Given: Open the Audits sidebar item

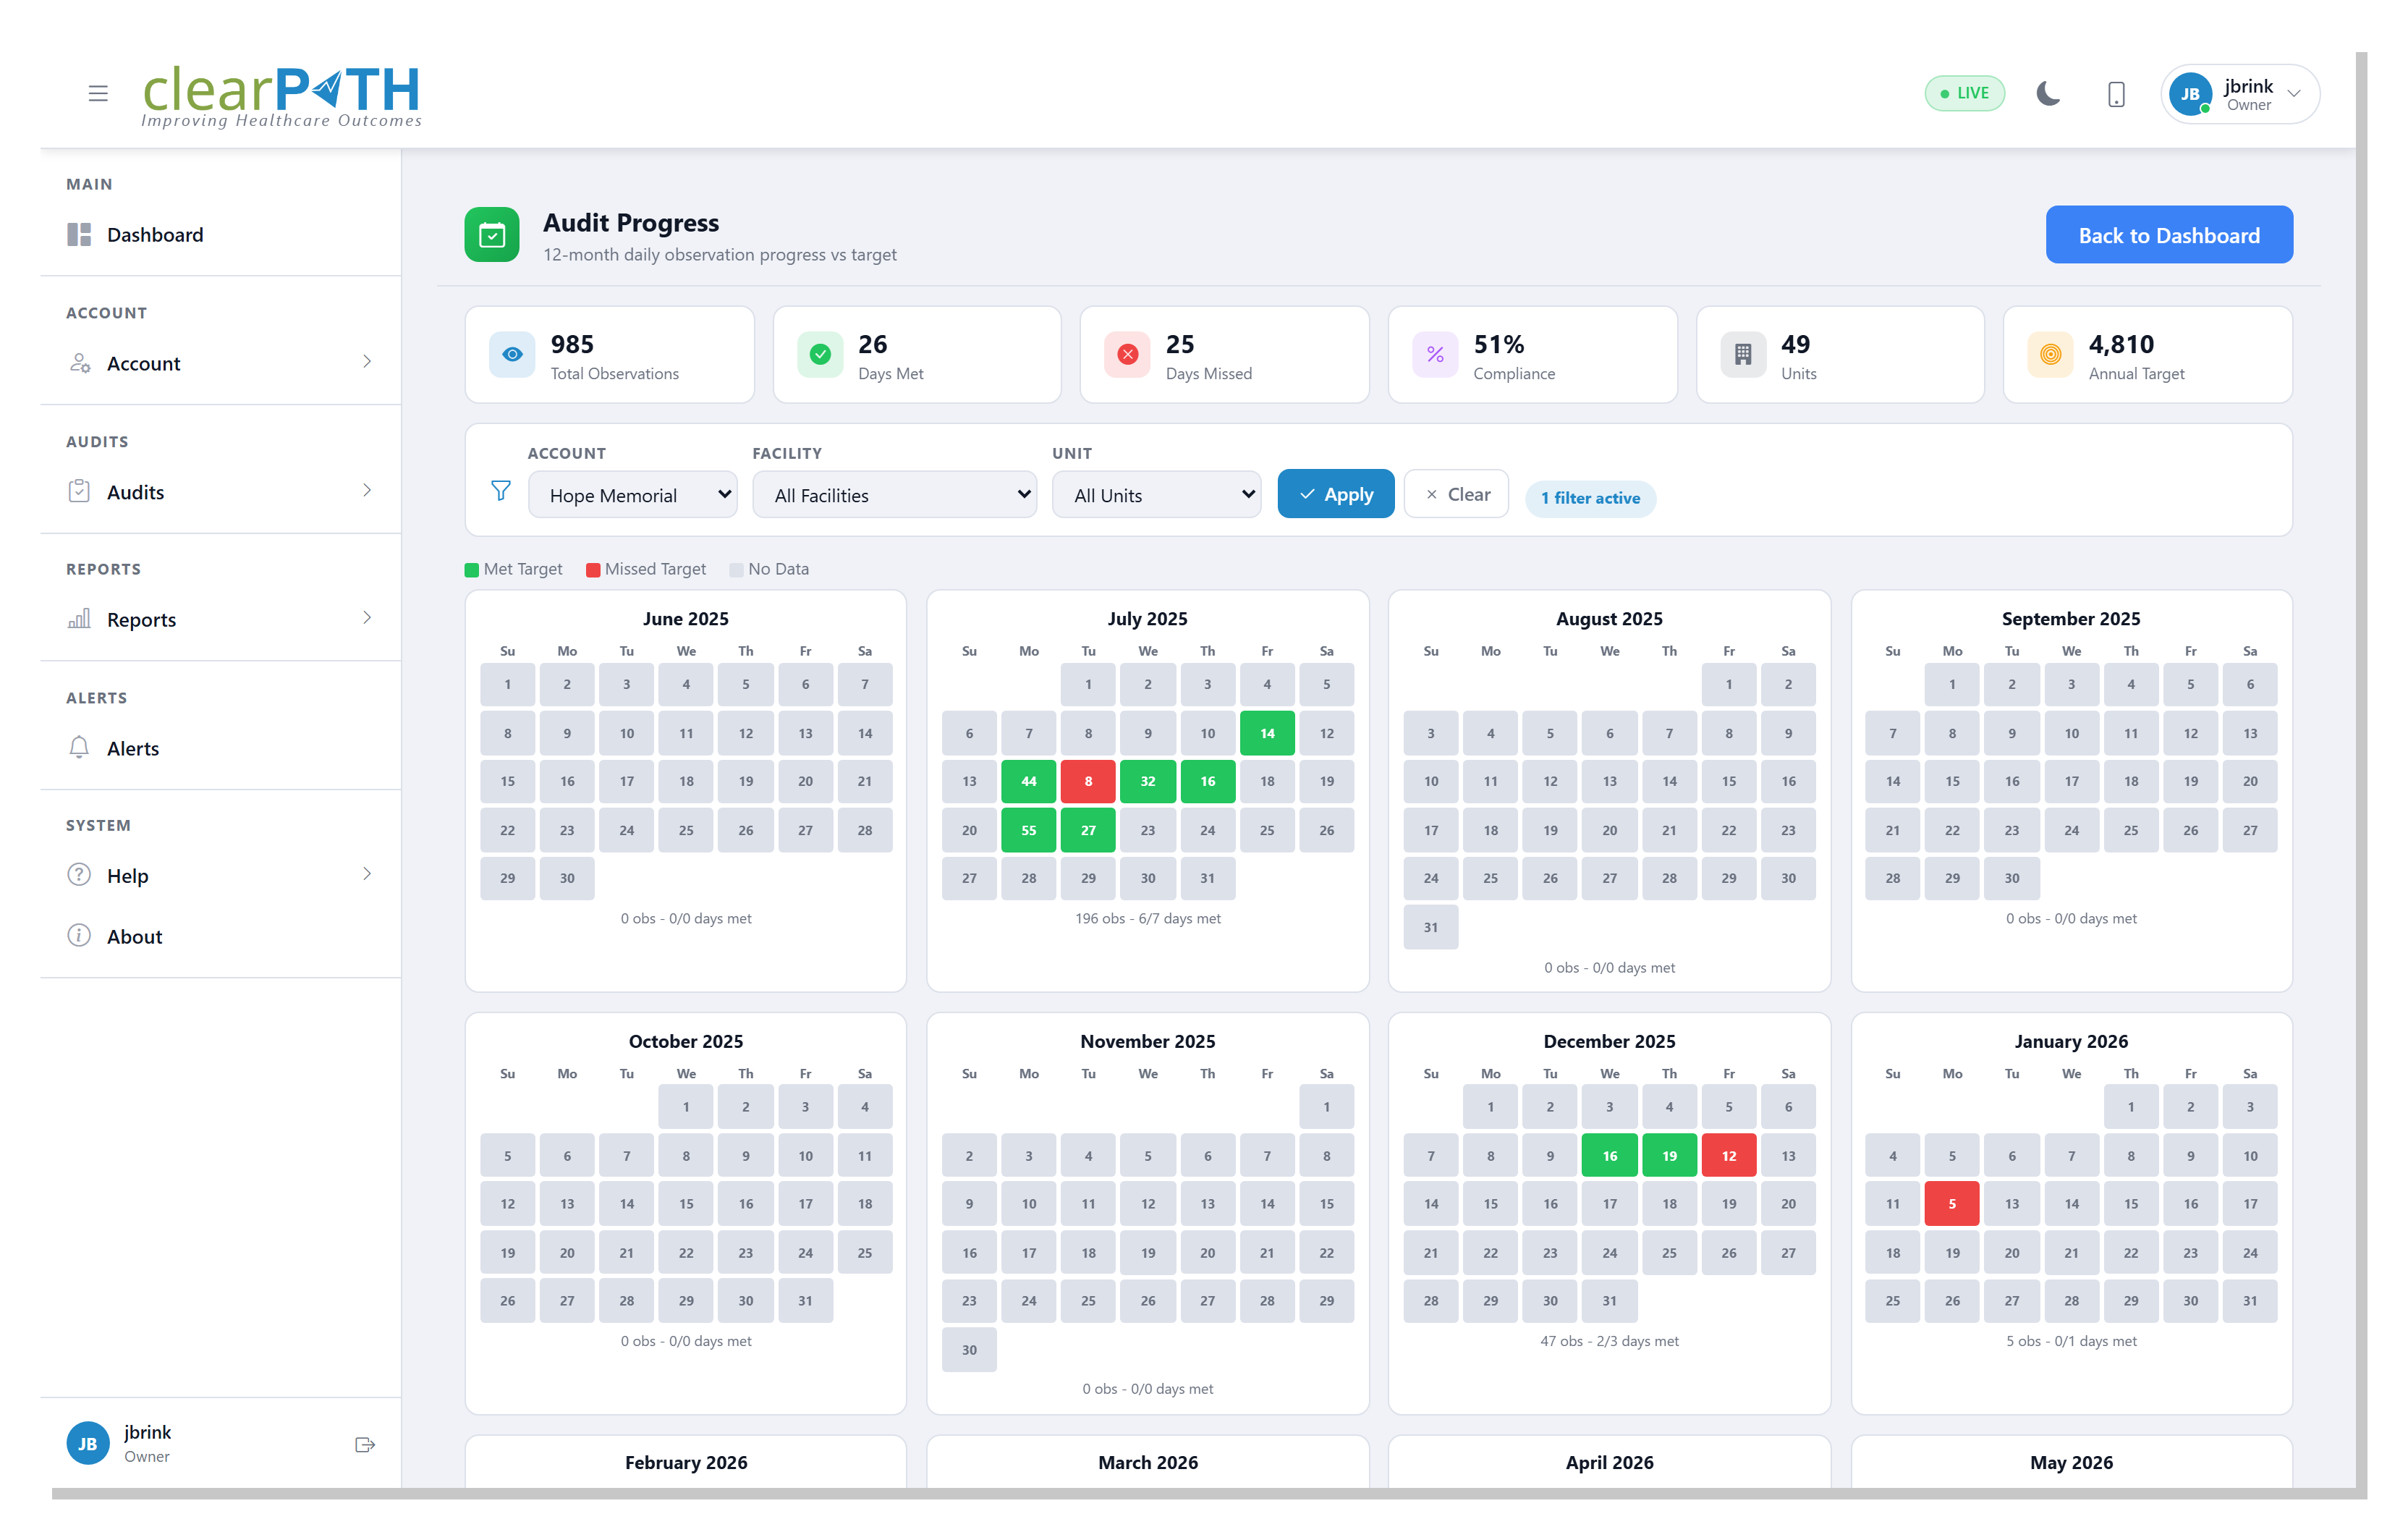Looking at the screenshot, I should pyautogui.click(x=220, y=492).
